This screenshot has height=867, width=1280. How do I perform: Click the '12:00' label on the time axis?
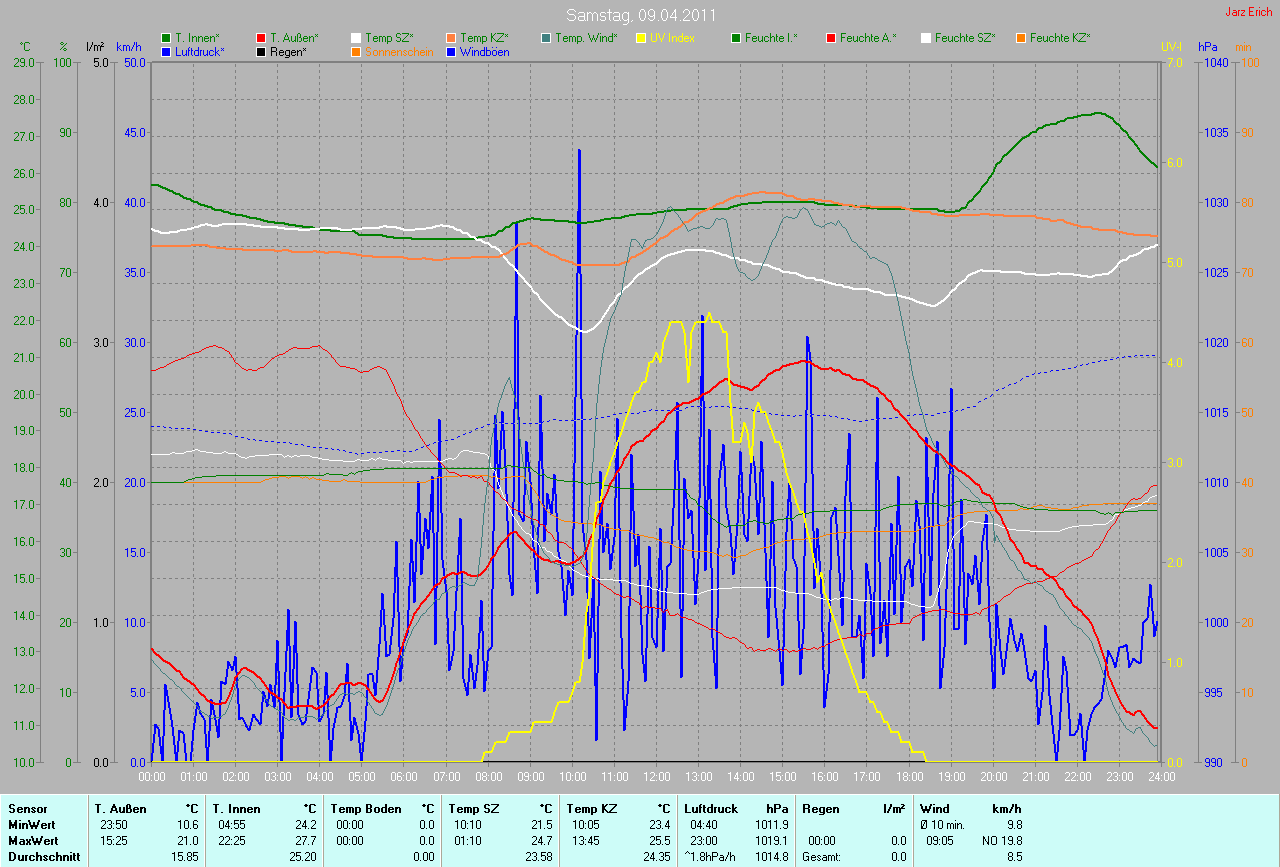pyautogui.click(x=656, y=776)
